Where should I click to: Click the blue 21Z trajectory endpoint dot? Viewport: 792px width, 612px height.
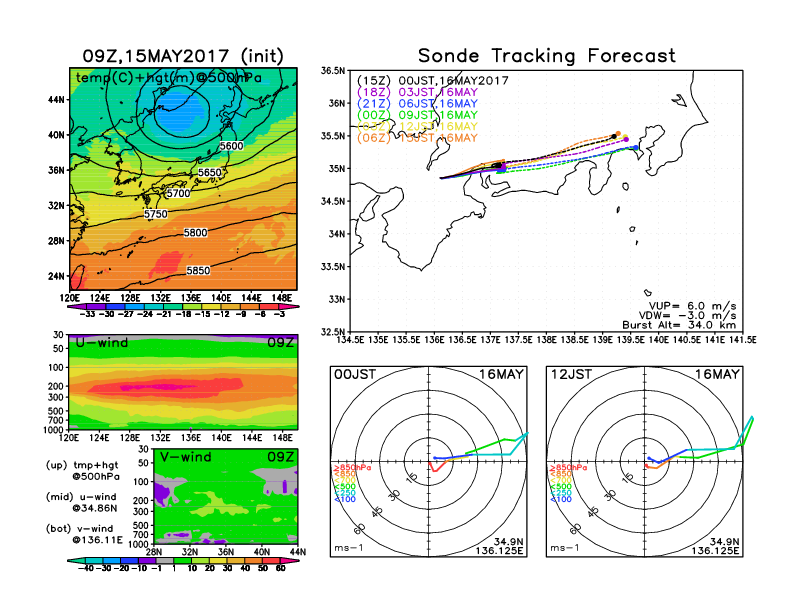636,148
